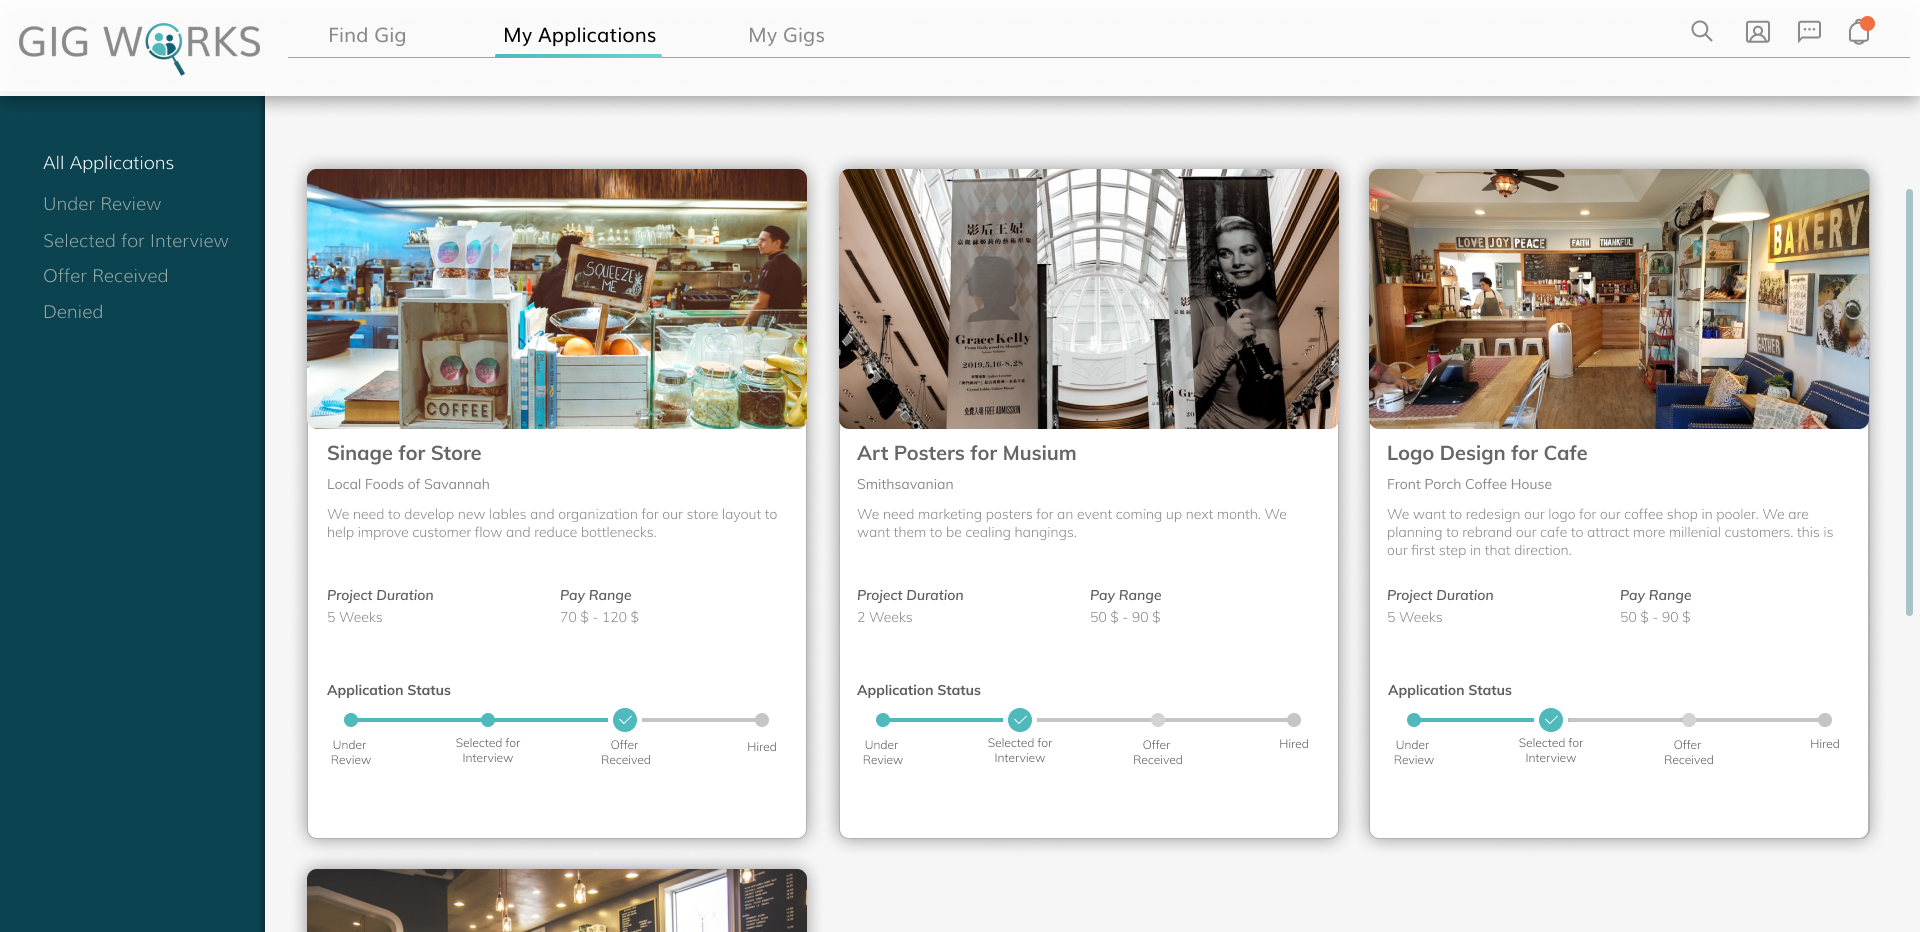
Task: Click the page vertical scrollbar
Action: [1908, 400]
